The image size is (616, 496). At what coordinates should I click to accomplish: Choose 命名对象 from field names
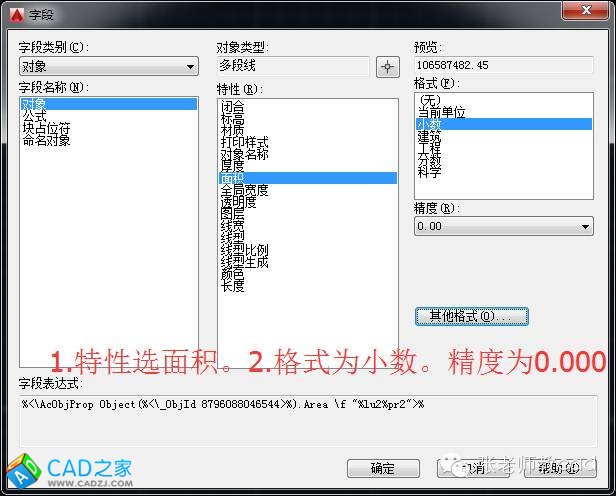coord(46,141)
